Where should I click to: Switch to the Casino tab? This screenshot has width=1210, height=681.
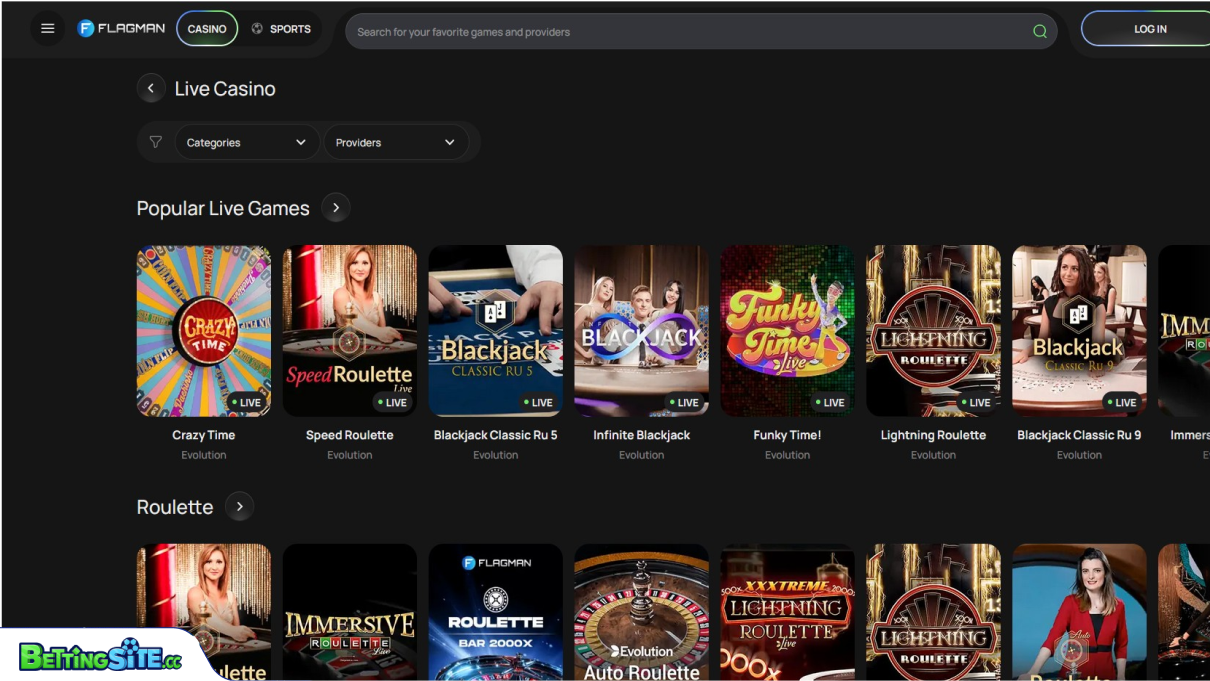pyautogui.click(x=207, y=29)
